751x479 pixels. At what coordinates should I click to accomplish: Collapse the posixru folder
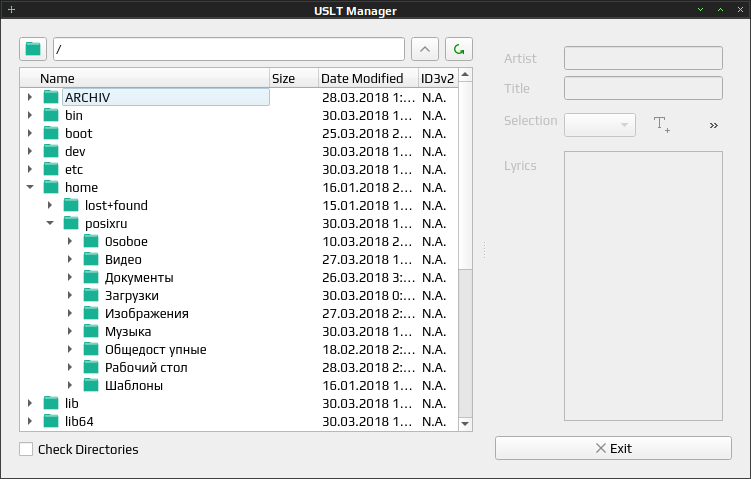(x=50, y=223)
